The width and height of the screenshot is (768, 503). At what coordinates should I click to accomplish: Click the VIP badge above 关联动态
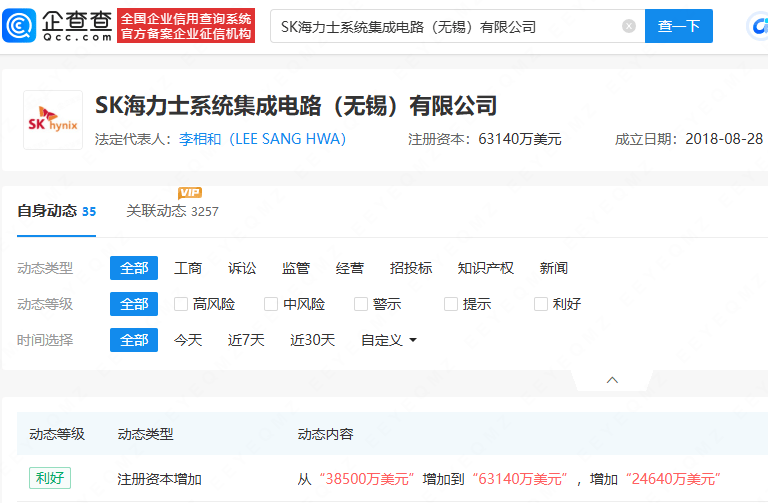(x=190, y=193)
